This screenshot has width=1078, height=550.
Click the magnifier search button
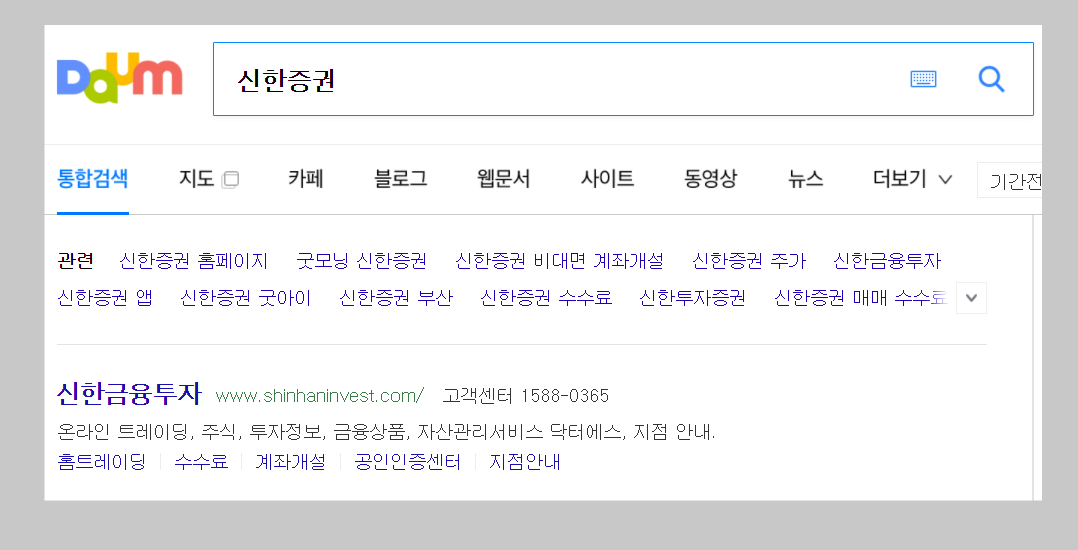[991, 79]
